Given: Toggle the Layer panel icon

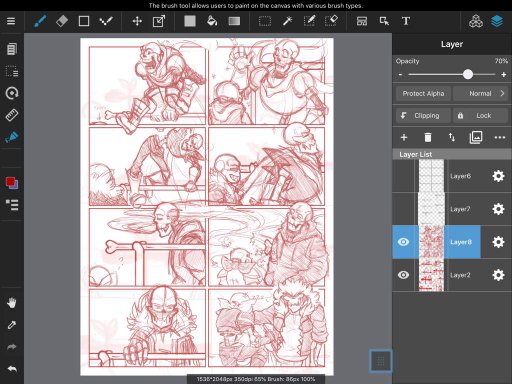Looking at the screenshot, I should (x=497, y=21).
